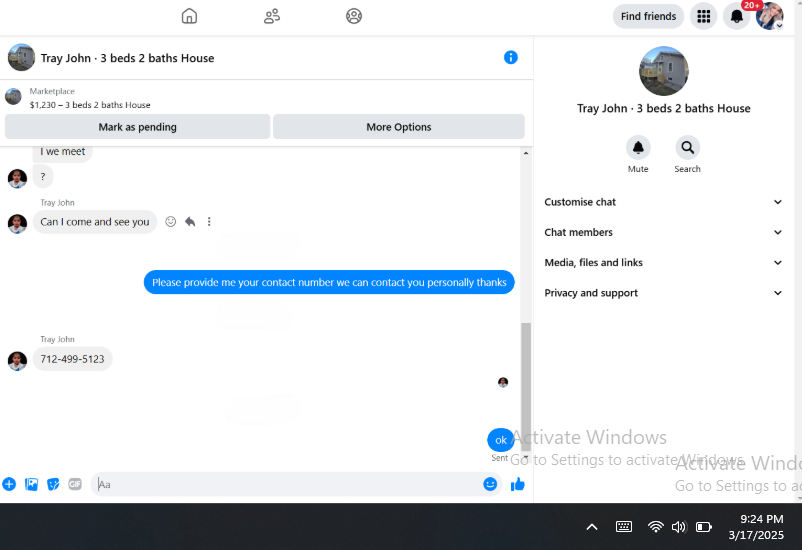Click the large listing photo in side panel
Screen dimensions: 802x550
pyautogui.click(x=664, y=71)
